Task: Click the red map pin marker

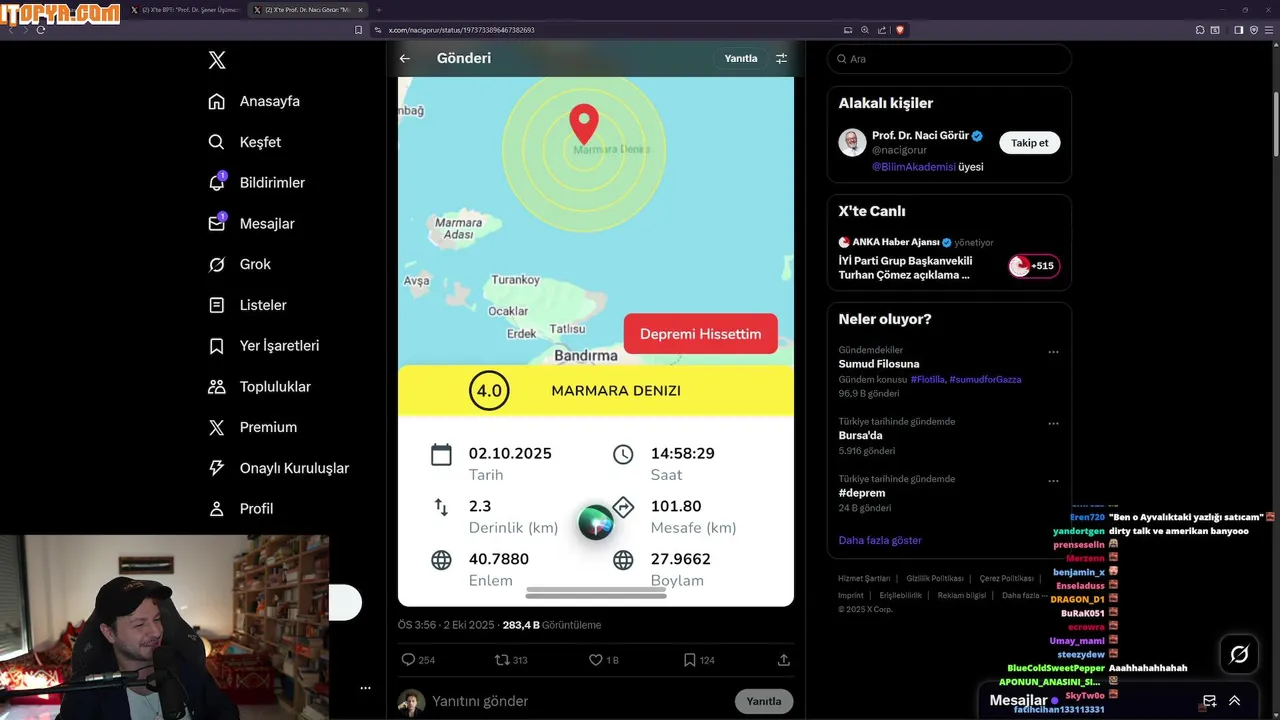Action: 584,124
